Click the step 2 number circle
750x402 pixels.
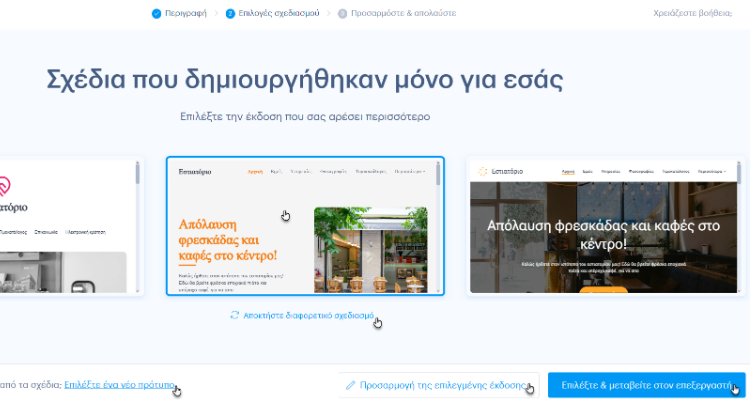click(x=230, y=14)
